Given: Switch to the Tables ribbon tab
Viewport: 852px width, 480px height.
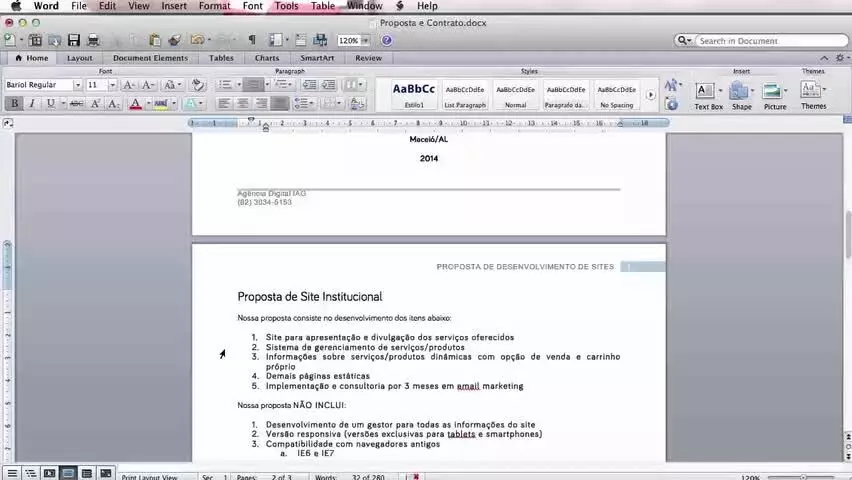Looking at the screenshot, I should (221, 58).
